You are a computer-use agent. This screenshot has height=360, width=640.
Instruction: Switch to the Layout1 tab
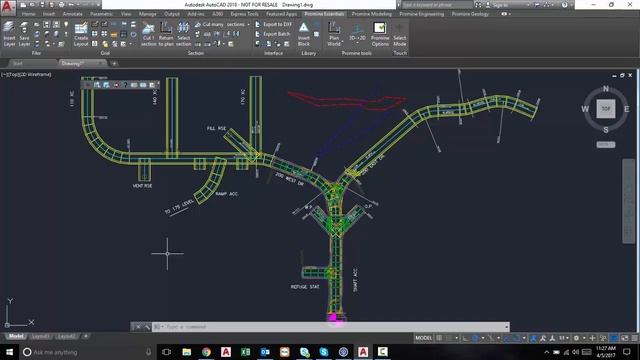(x=40, y=336)
